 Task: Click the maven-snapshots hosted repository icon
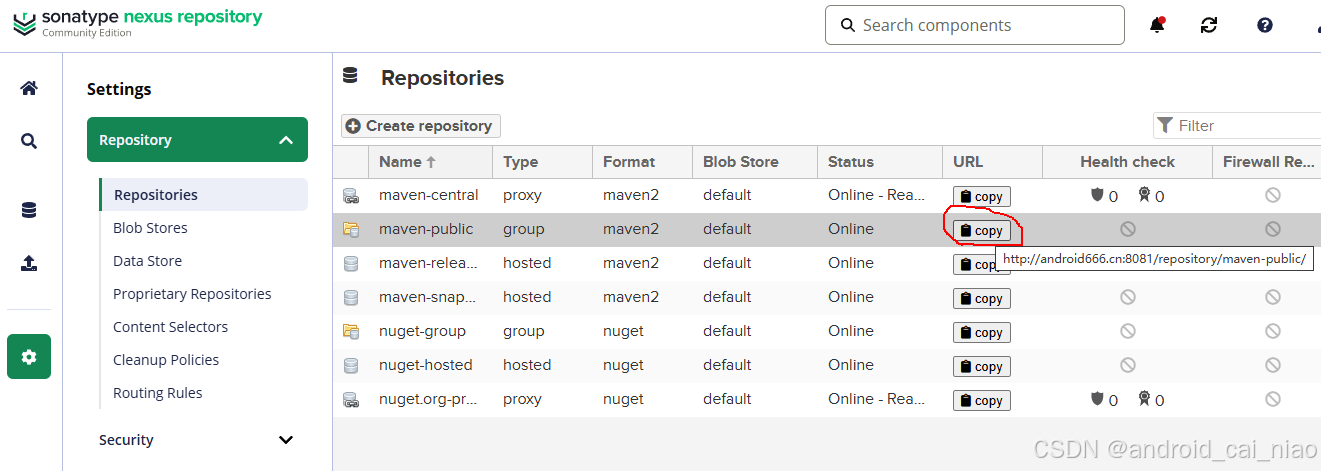[x=350, y=297]
